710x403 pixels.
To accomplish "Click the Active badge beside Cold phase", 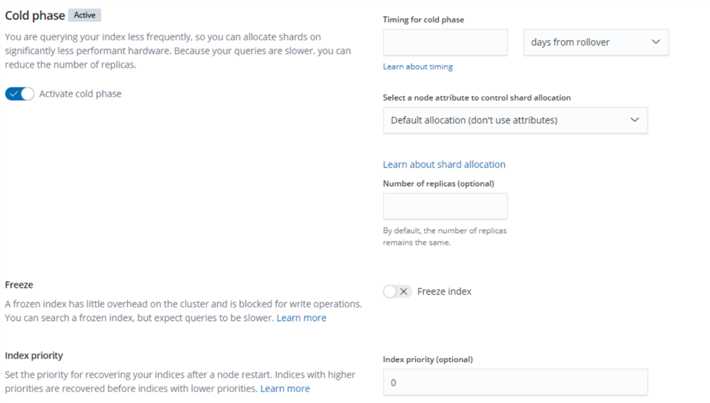I will [x=85, y=15].
